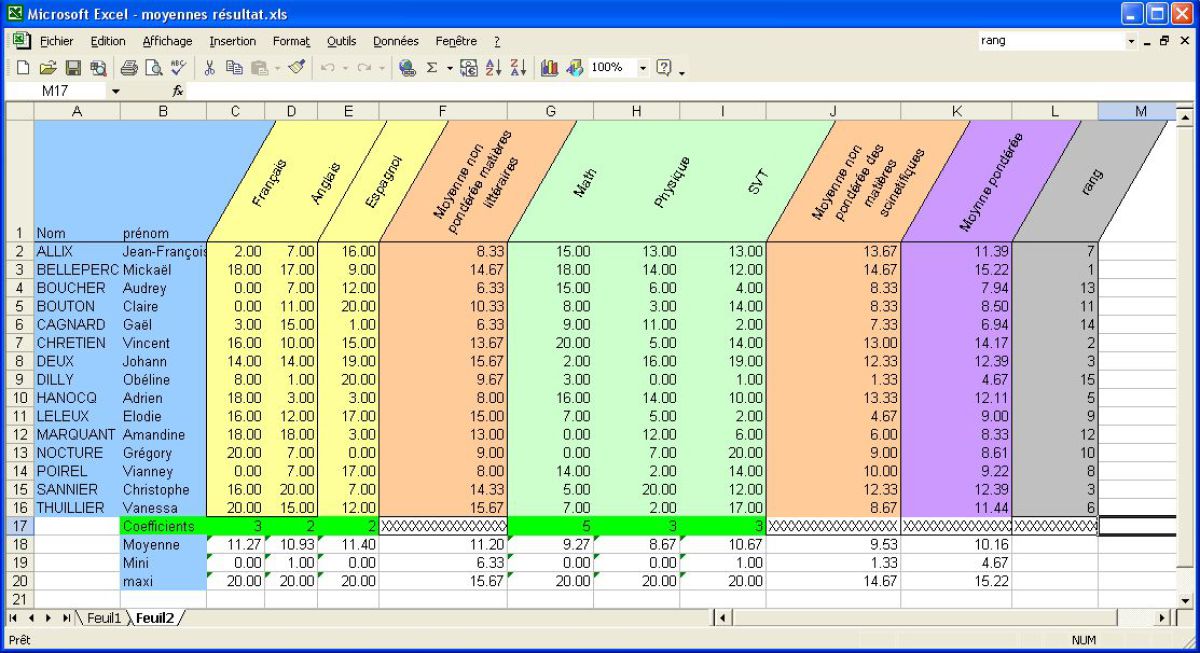1200x653 pixels.
Task: Open the 100% zoom dropdown
Action: click(645, 68)
